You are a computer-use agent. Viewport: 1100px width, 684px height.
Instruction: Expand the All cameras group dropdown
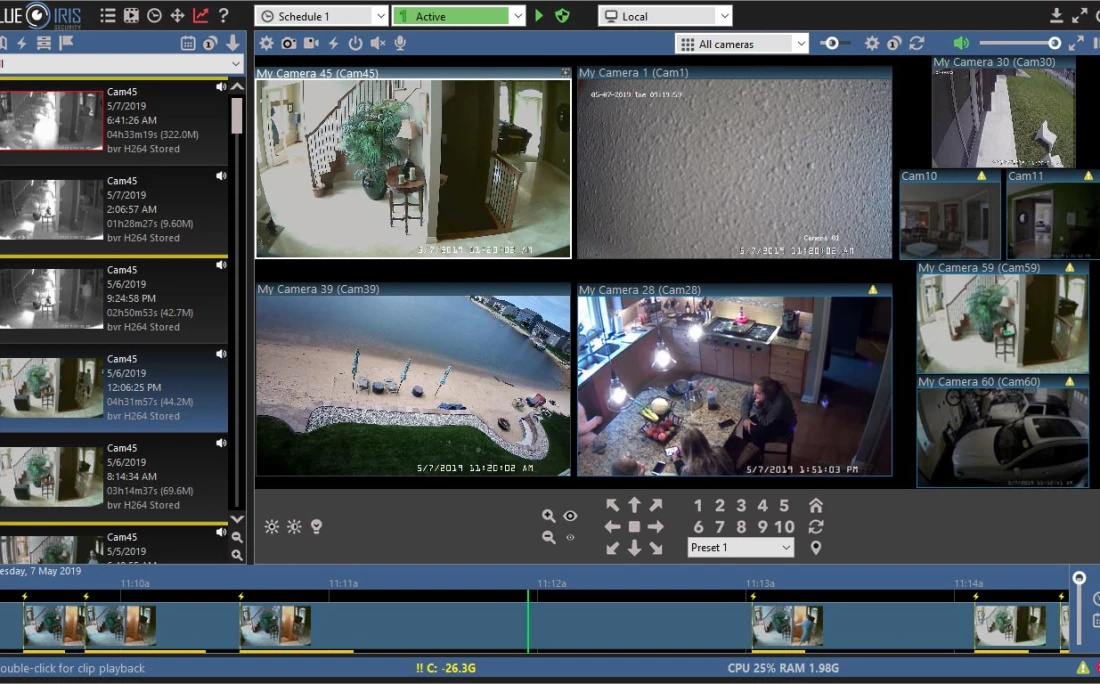pos(742,44)
